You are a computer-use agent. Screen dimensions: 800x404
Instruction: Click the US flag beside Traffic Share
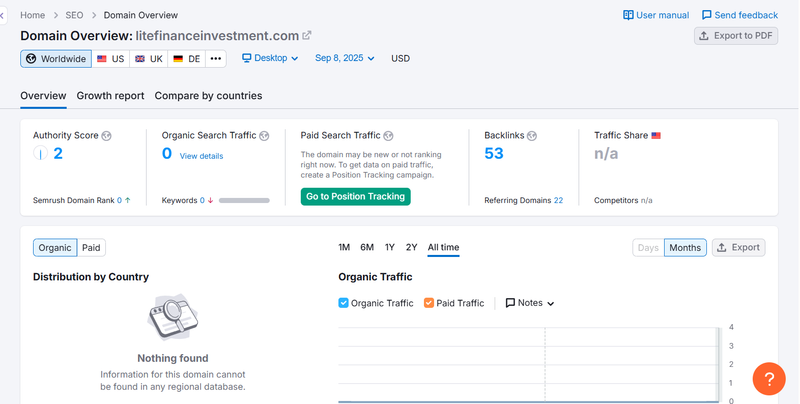(x=656, y=136)
